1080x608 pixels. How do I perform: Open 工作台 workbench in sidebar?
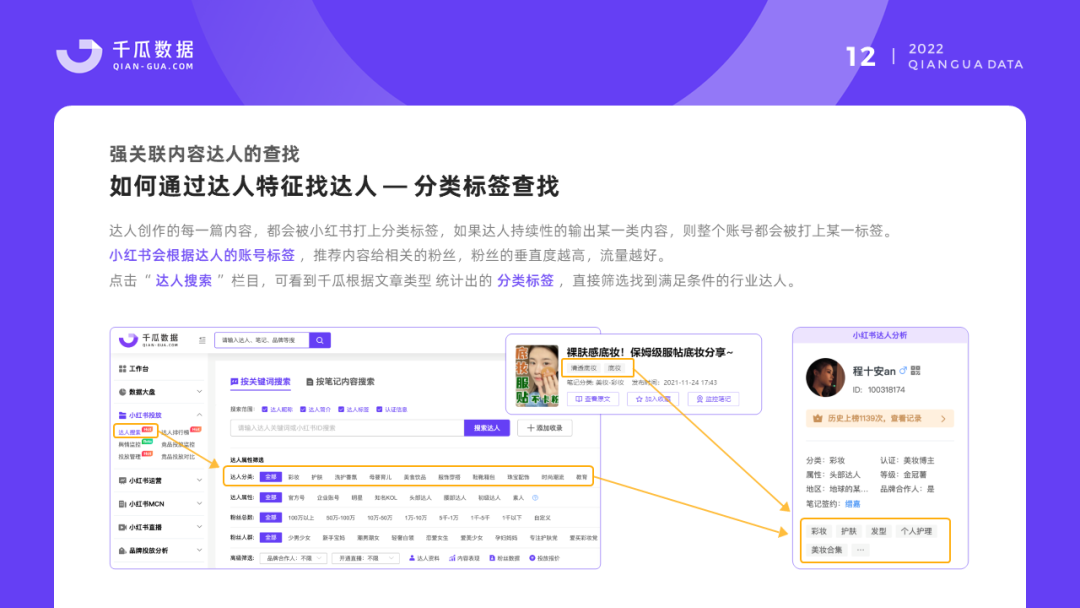click(x=134, y=369)
